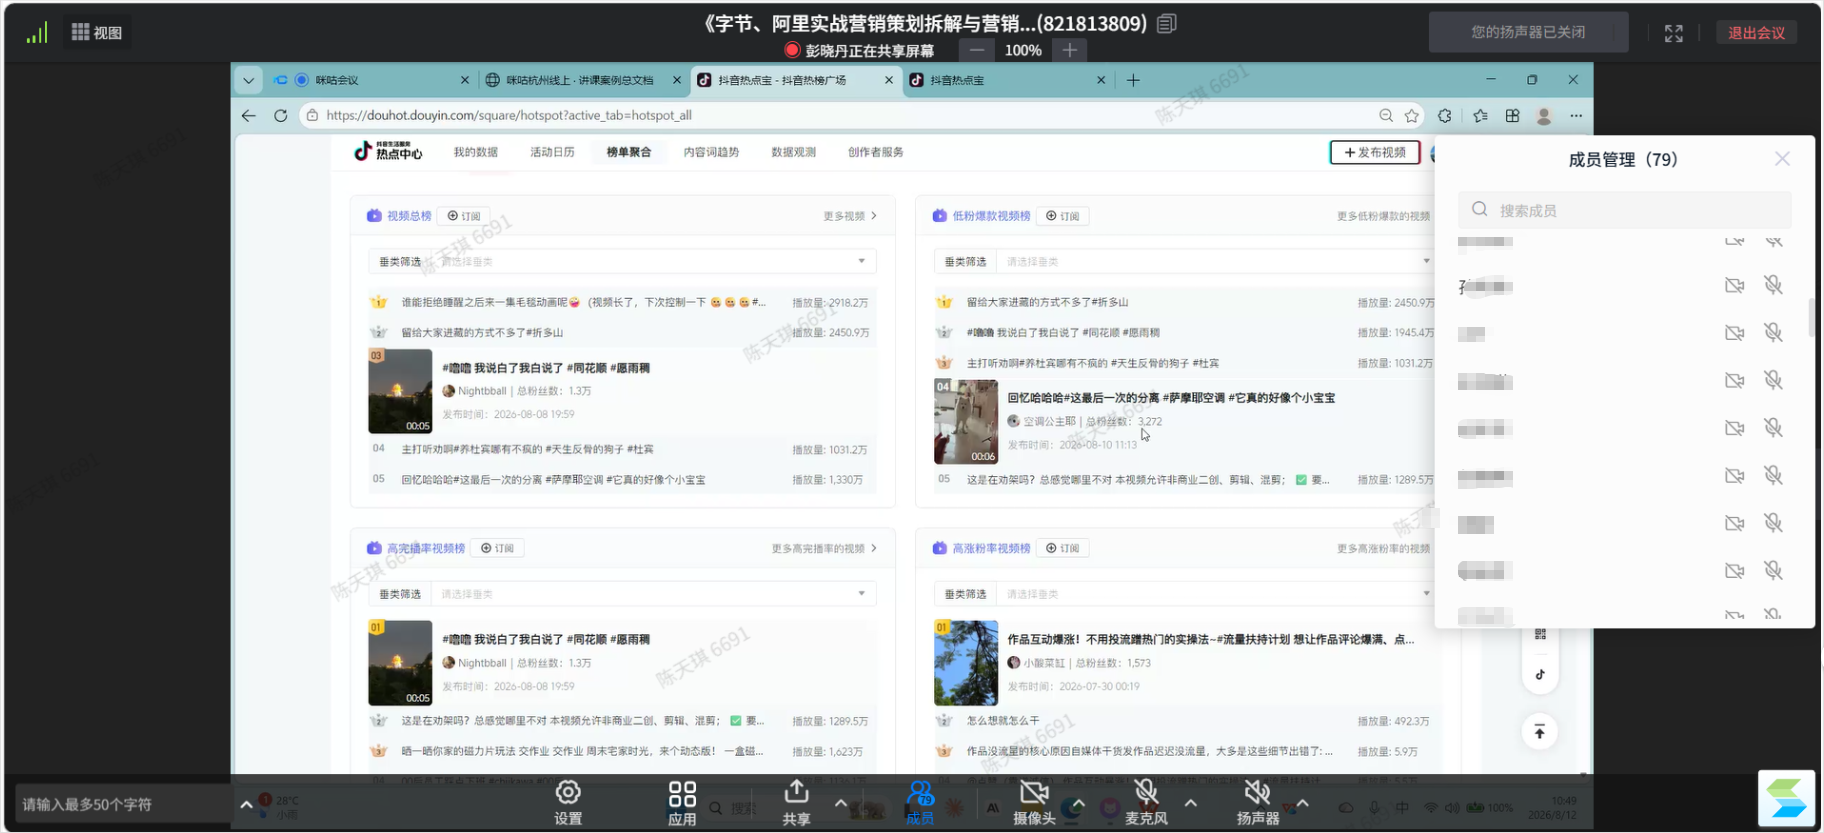The image size is (1824, 833).
Task: Go to 内容词趋势 nav item
Action: click(x=711, y=152)
